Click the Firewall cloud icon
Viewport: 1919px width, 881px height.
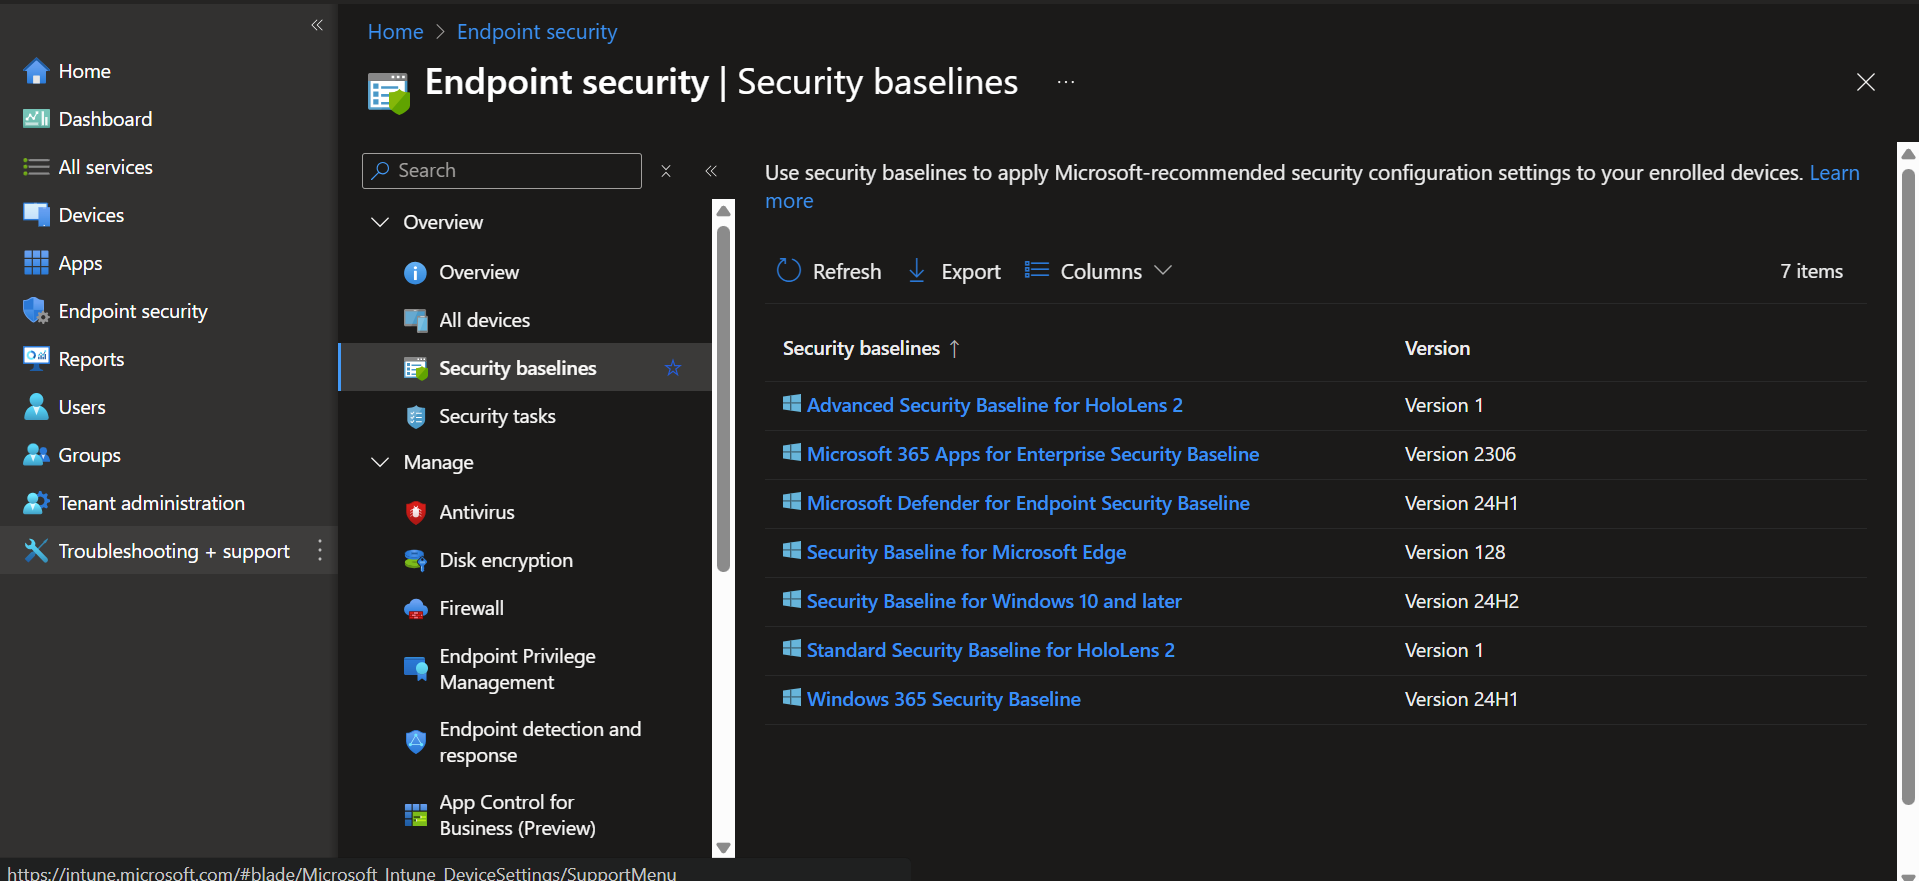pyautogui.click(x=416, y=608)
